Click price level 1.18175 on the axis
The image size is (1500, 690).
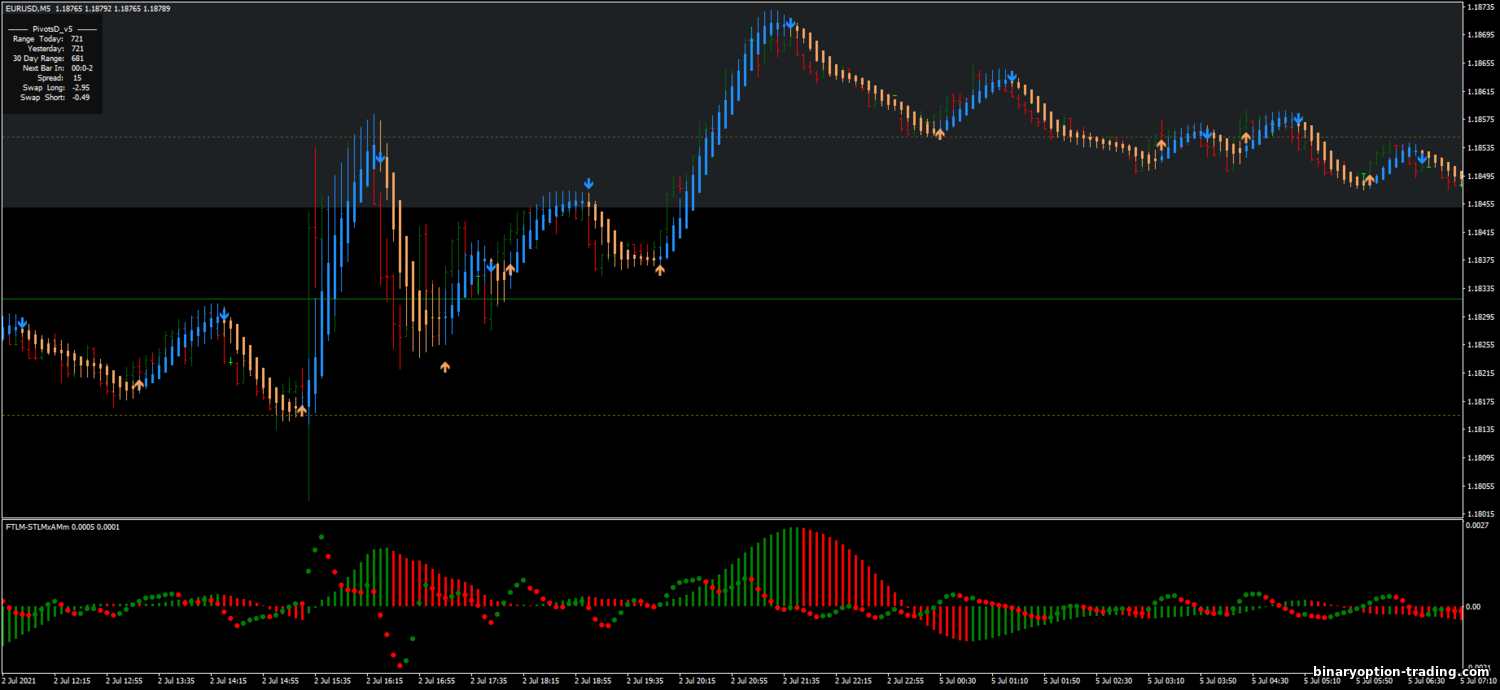1480,401
